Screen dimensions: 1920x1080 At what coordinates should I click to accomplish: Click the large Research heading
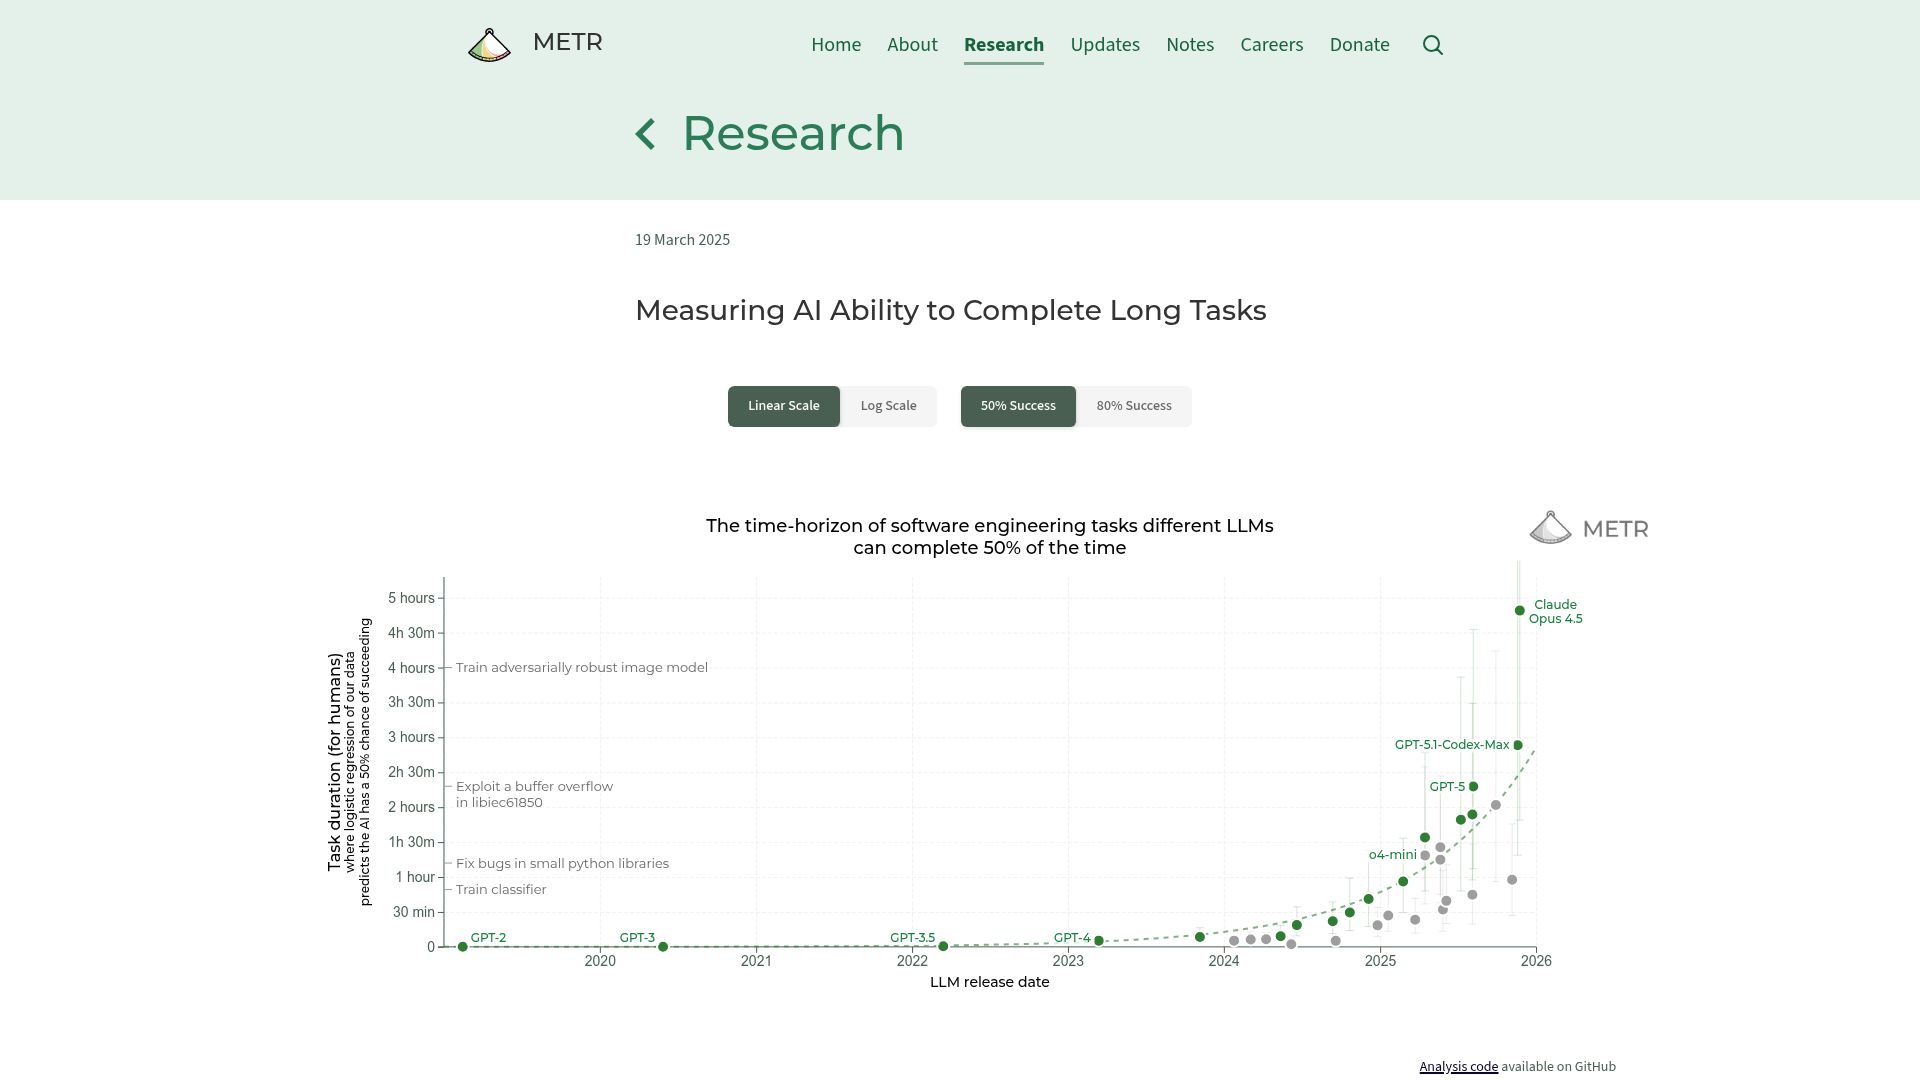click(793, 133)
